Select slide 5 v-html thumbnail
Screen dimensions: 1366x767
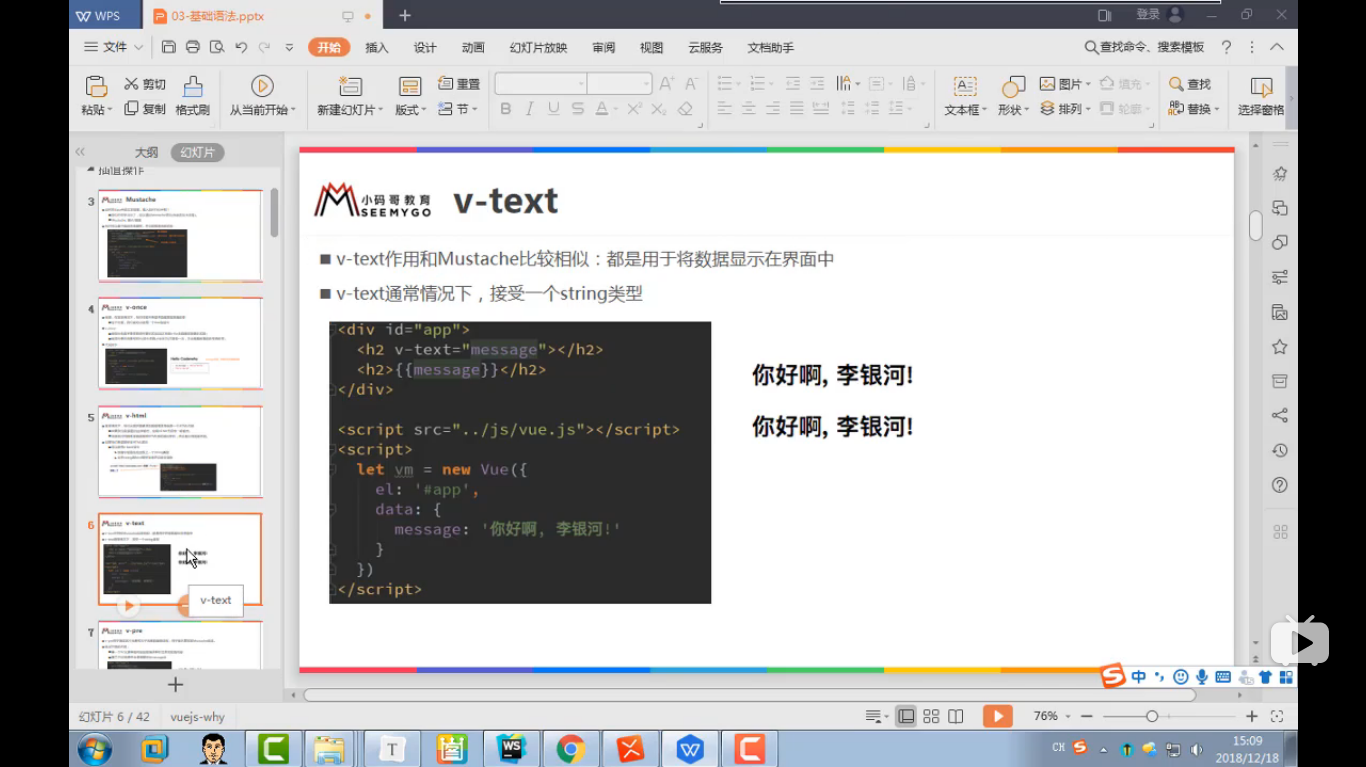tap(180, 452)
